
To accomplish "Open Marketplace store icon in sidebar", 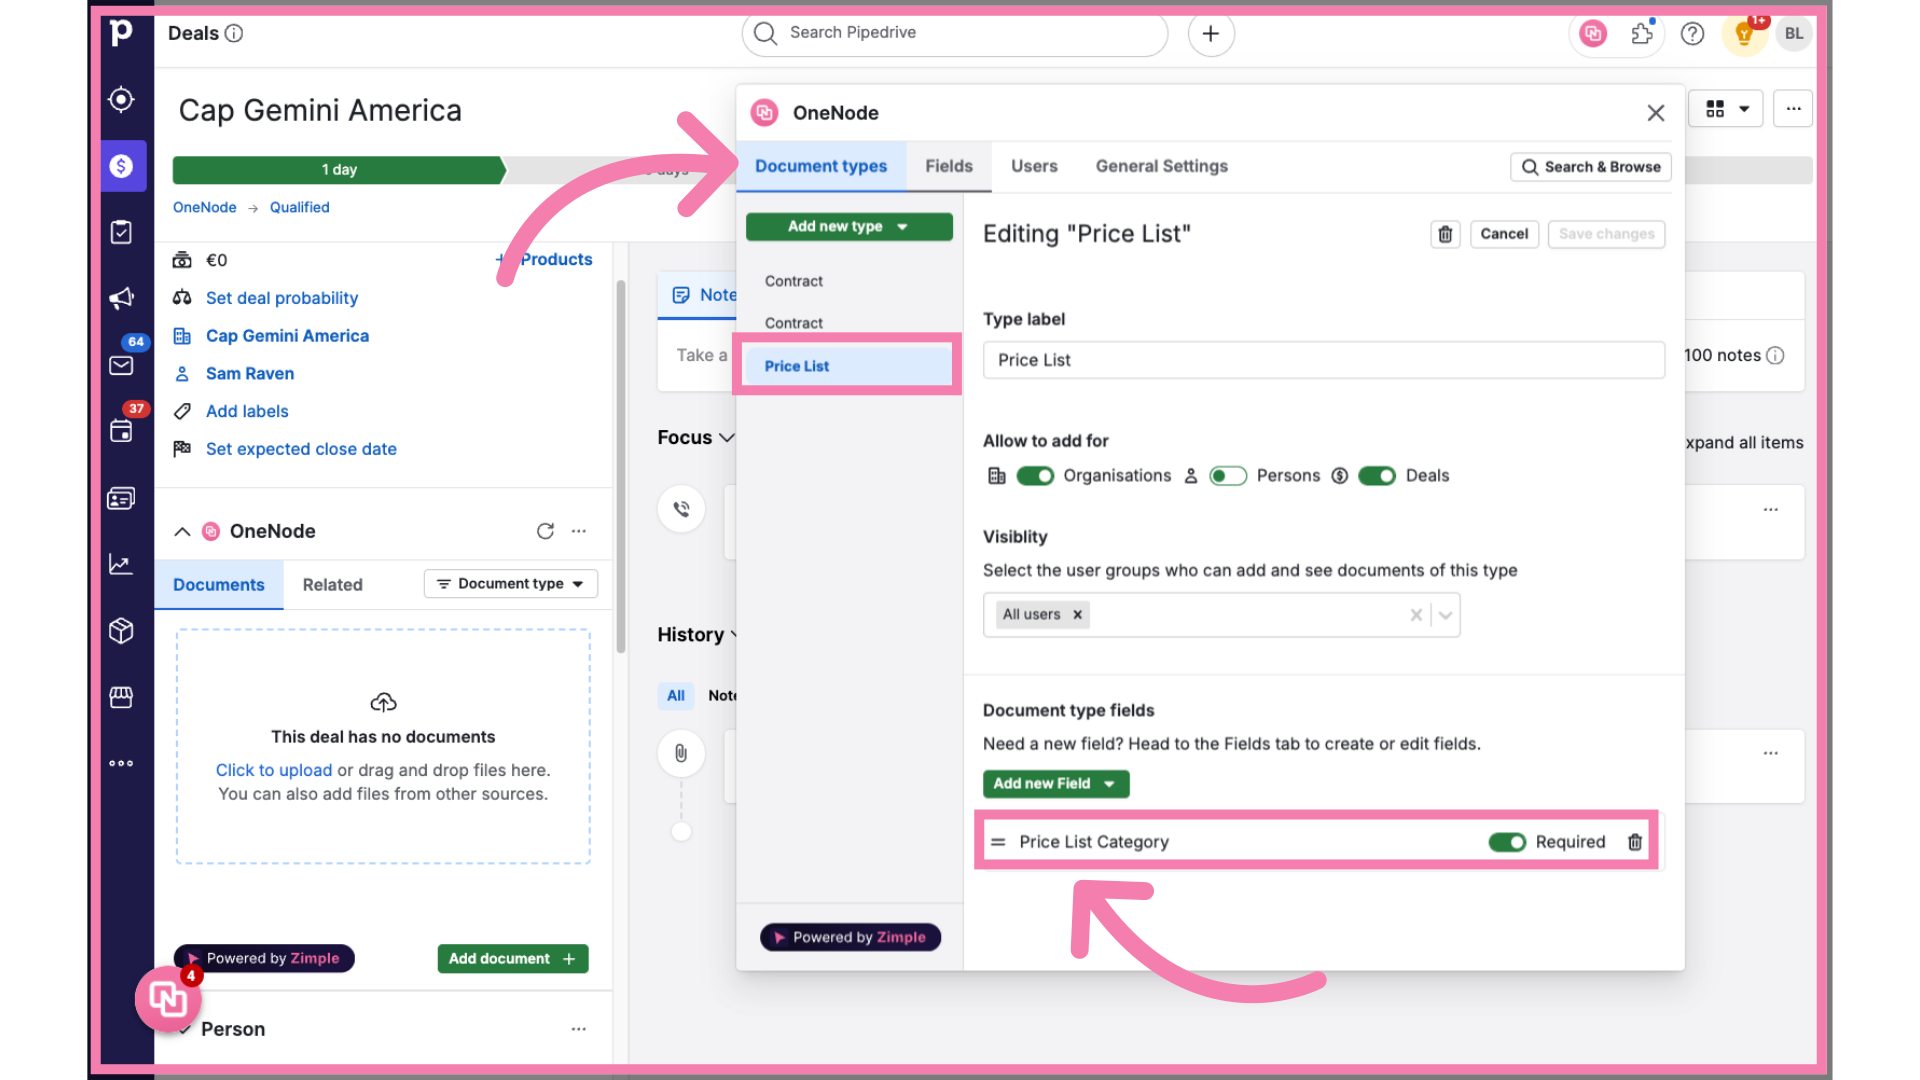I will click(121, 697).
